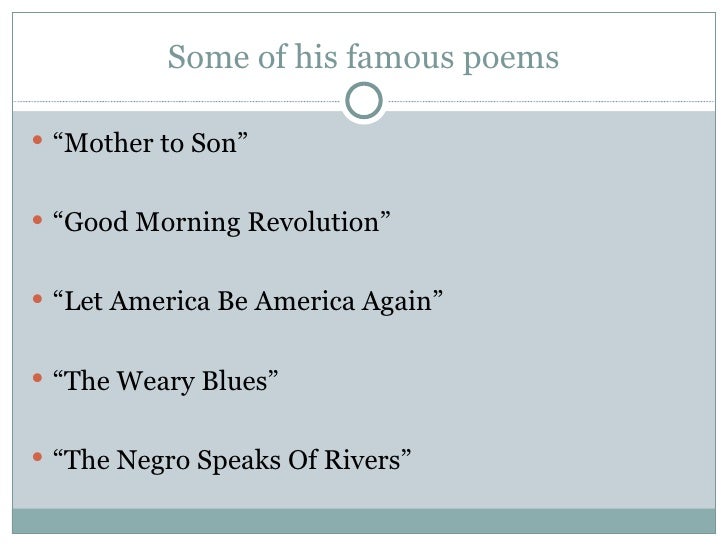Select the "Good Morning Revolution" line
This screenshot has width=728, height=546.
pos(221,222)
